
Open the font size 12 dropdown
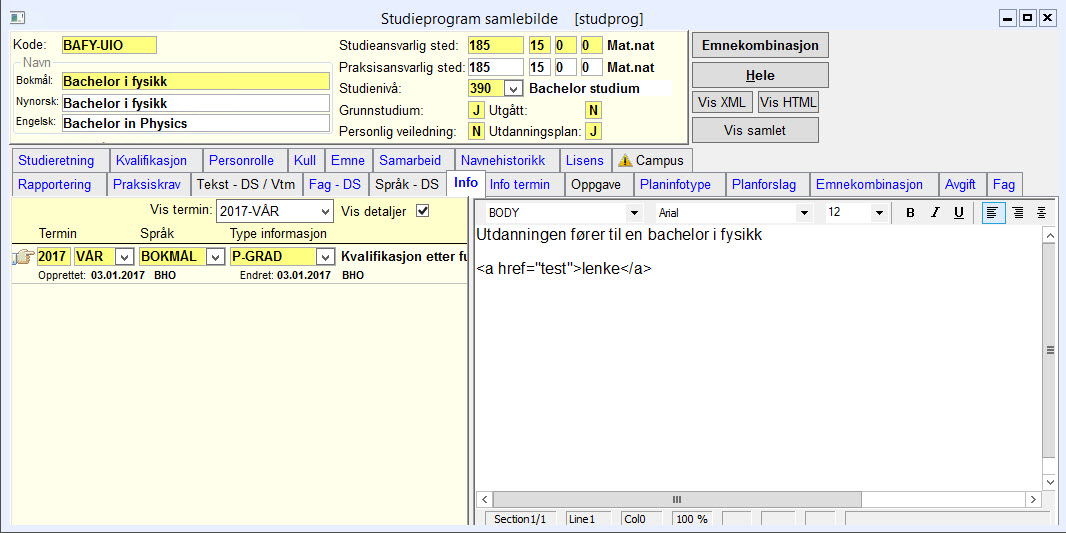(x=879, y=213)
